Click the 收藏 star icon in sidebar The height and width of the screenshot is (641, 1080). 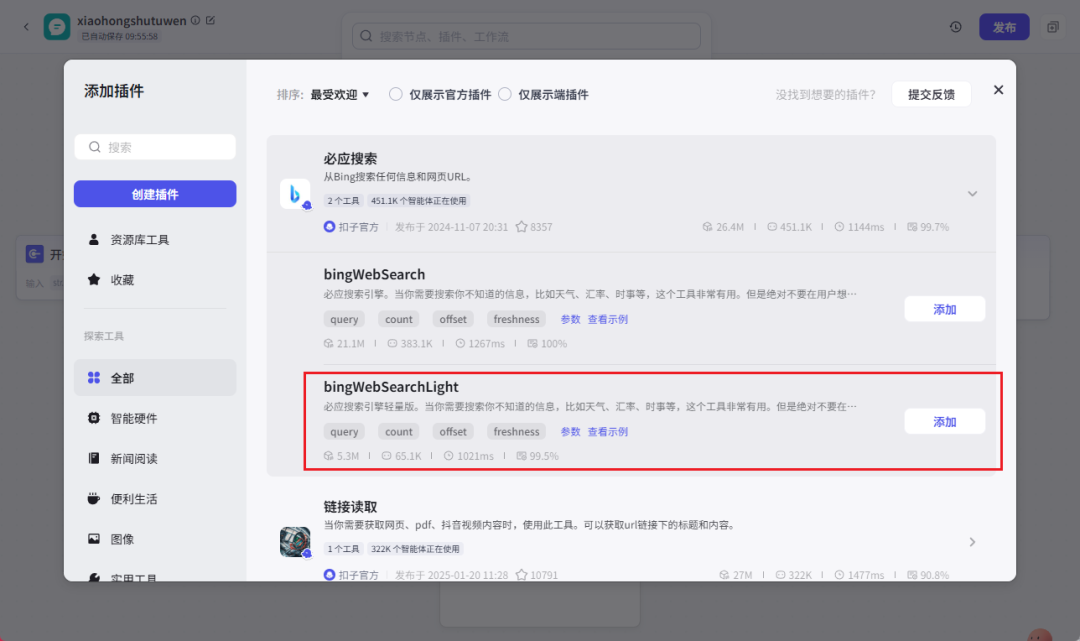point(94,279)
